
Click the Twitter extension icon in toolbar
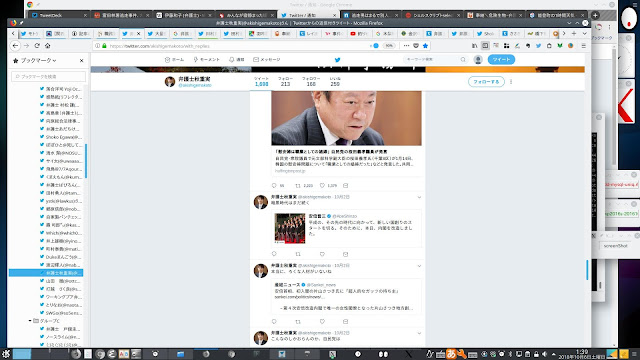pyautogui.click(x=538, y=46)
